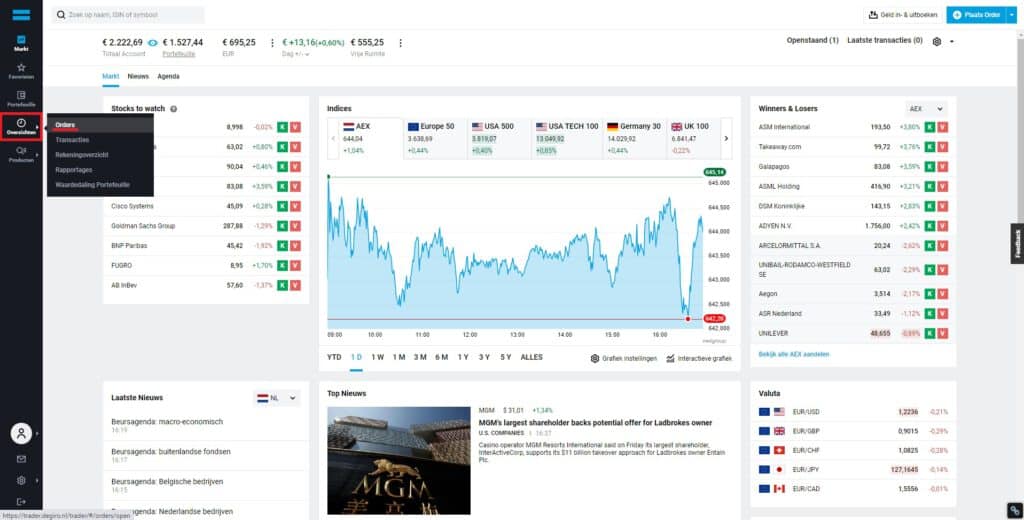Screen dimensions: 1024x520
Task: Set chart range to YTD
Action: coord(334,357)
